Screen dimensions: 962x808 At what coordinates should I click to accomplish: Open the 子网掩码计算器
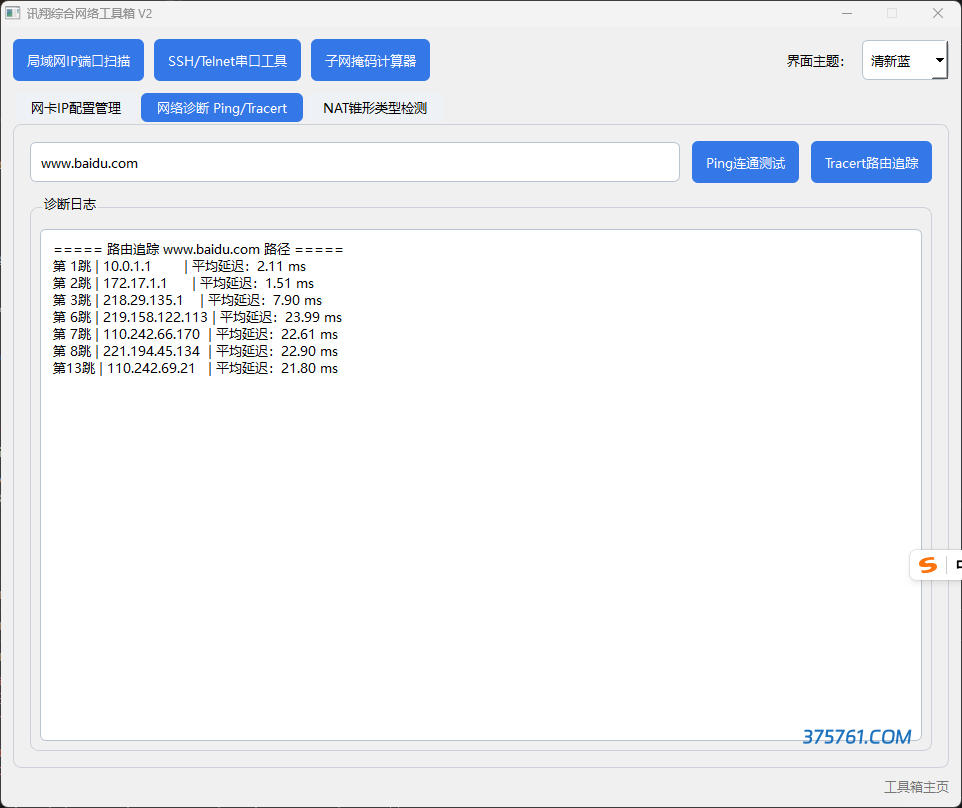coord(370,60)
